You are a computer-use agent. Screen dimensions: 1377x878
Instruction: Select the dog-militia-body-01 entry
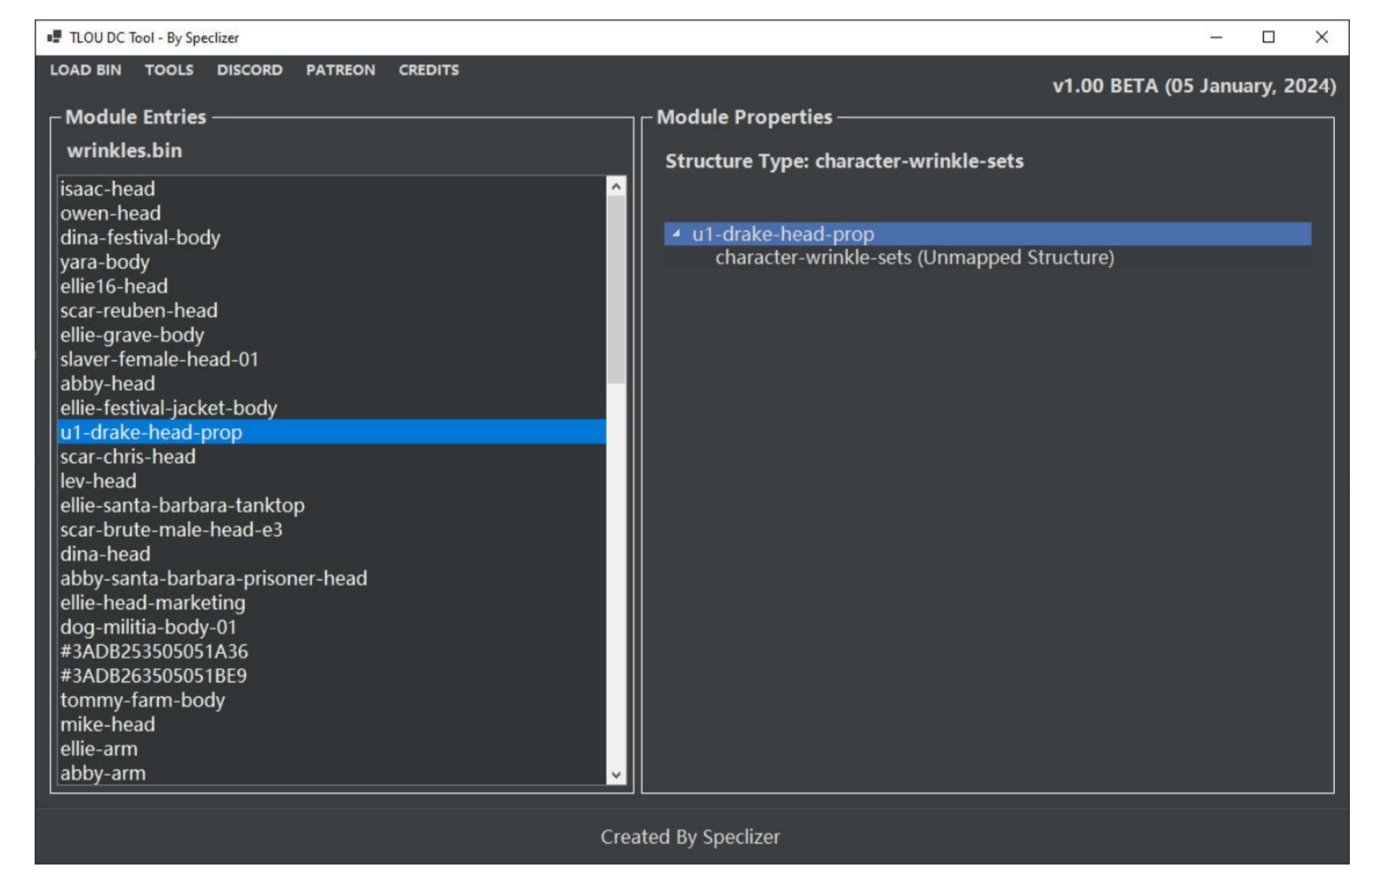pos(148,627)
